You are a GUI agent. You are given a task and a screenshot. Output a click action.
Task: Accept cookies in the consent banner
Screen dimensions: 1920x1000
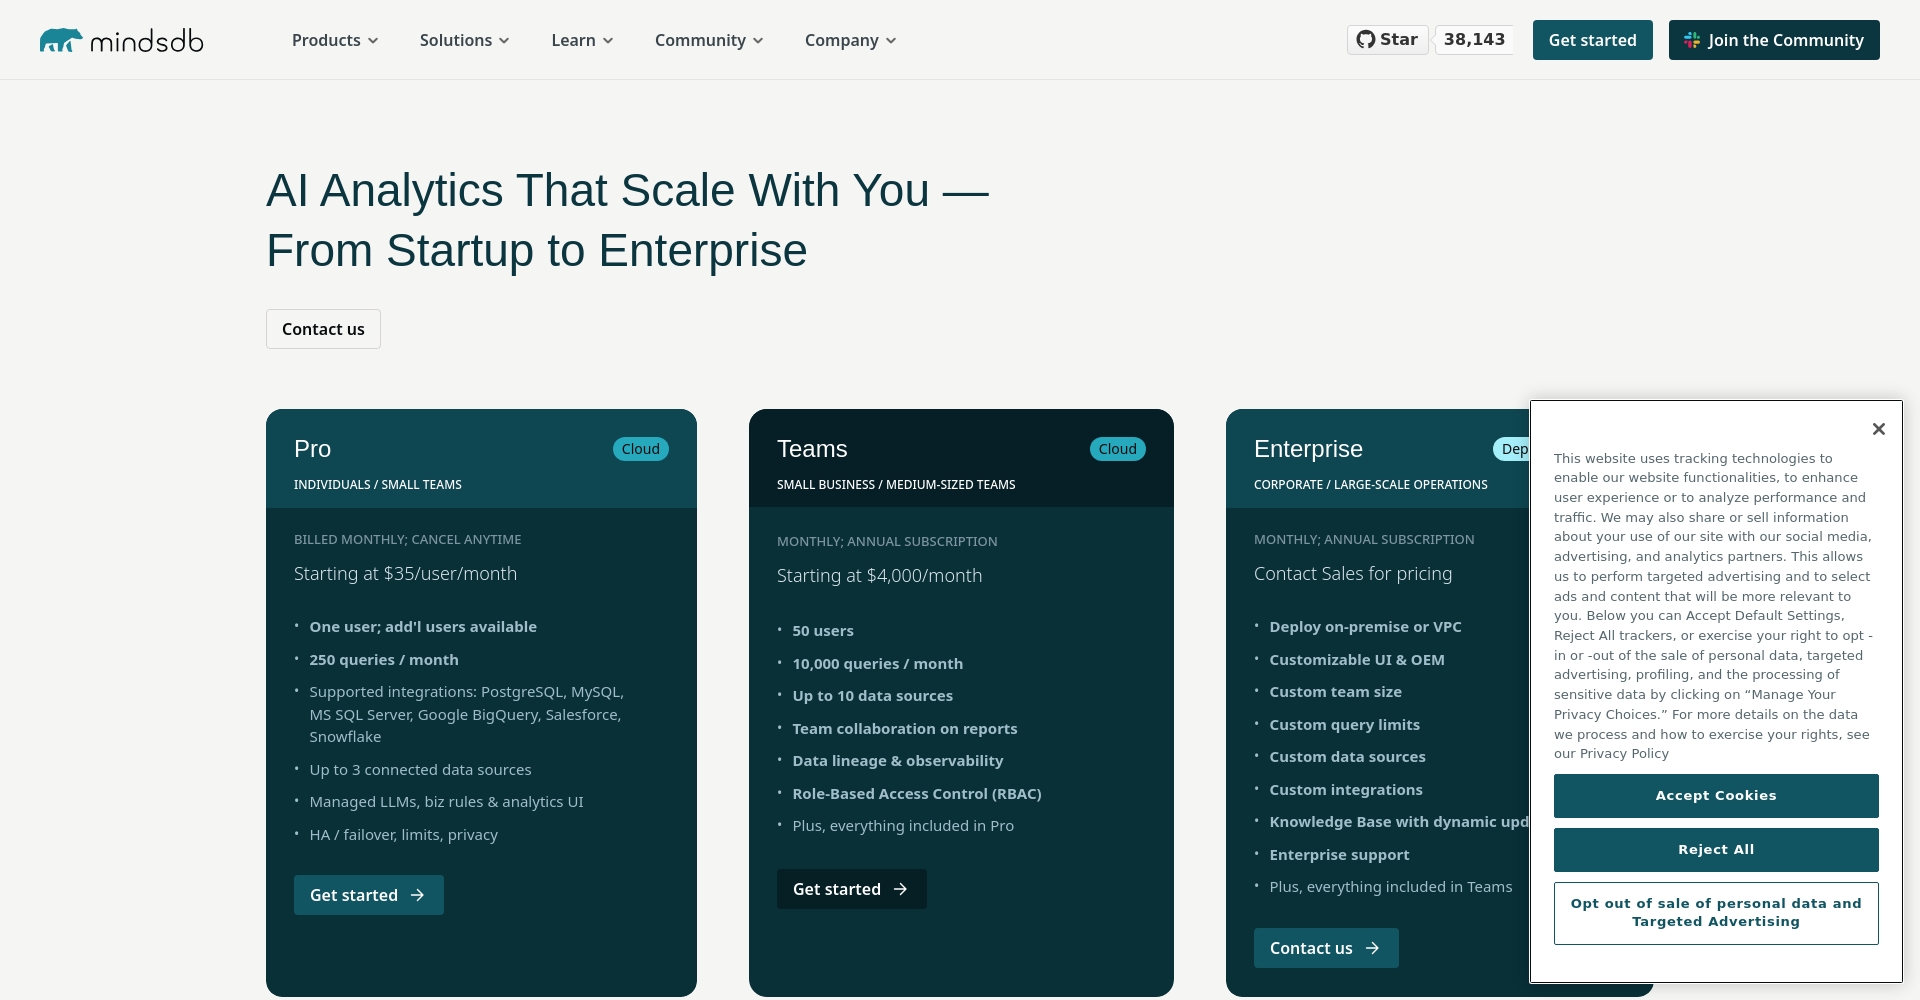[1715, 796]
